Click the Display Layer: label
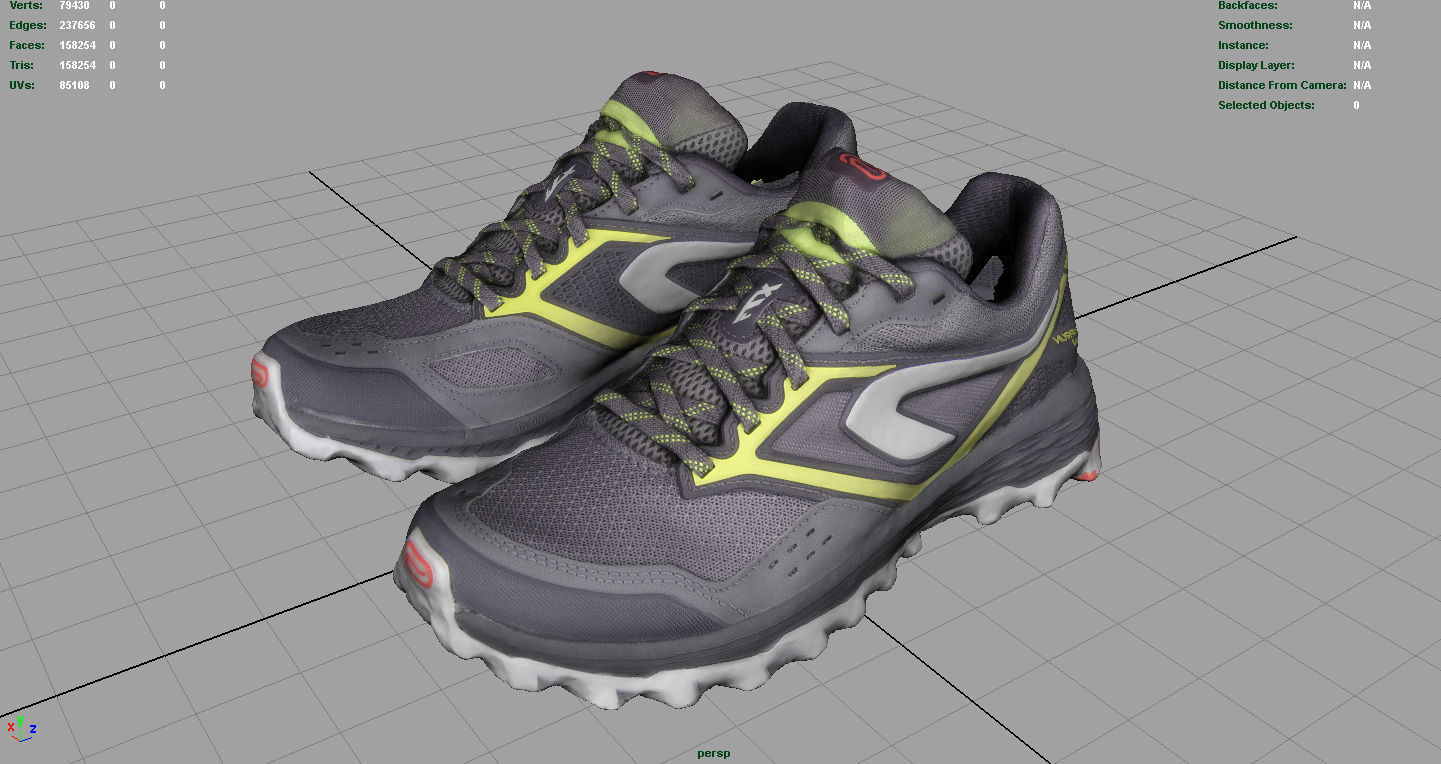1441x764 pixels. point(1256,65)
